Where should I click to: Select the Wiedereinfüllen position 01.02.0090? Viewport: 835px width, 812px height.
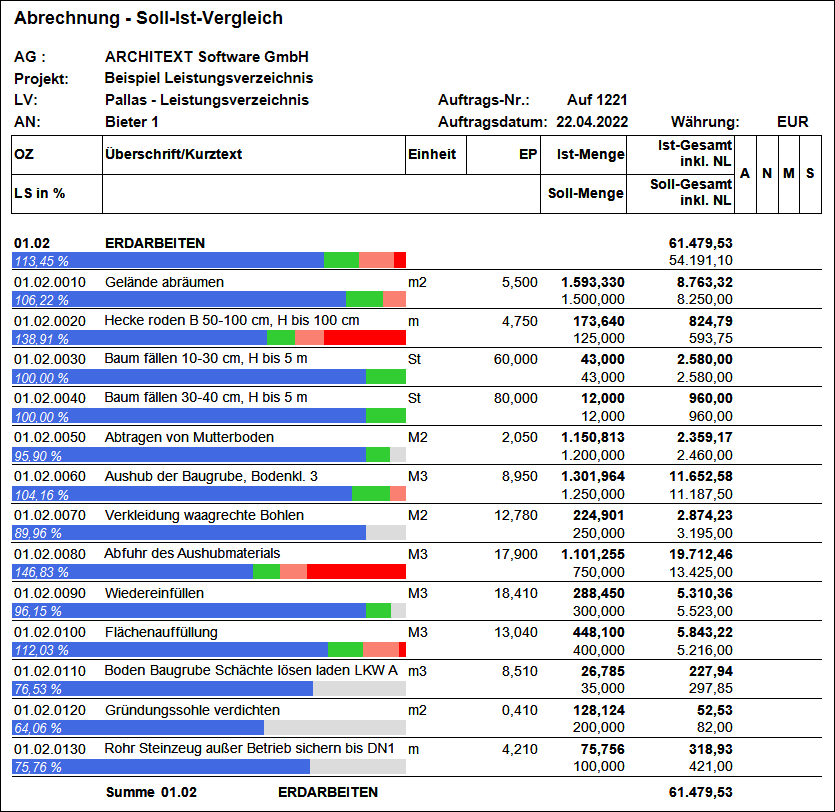point(416,601)
